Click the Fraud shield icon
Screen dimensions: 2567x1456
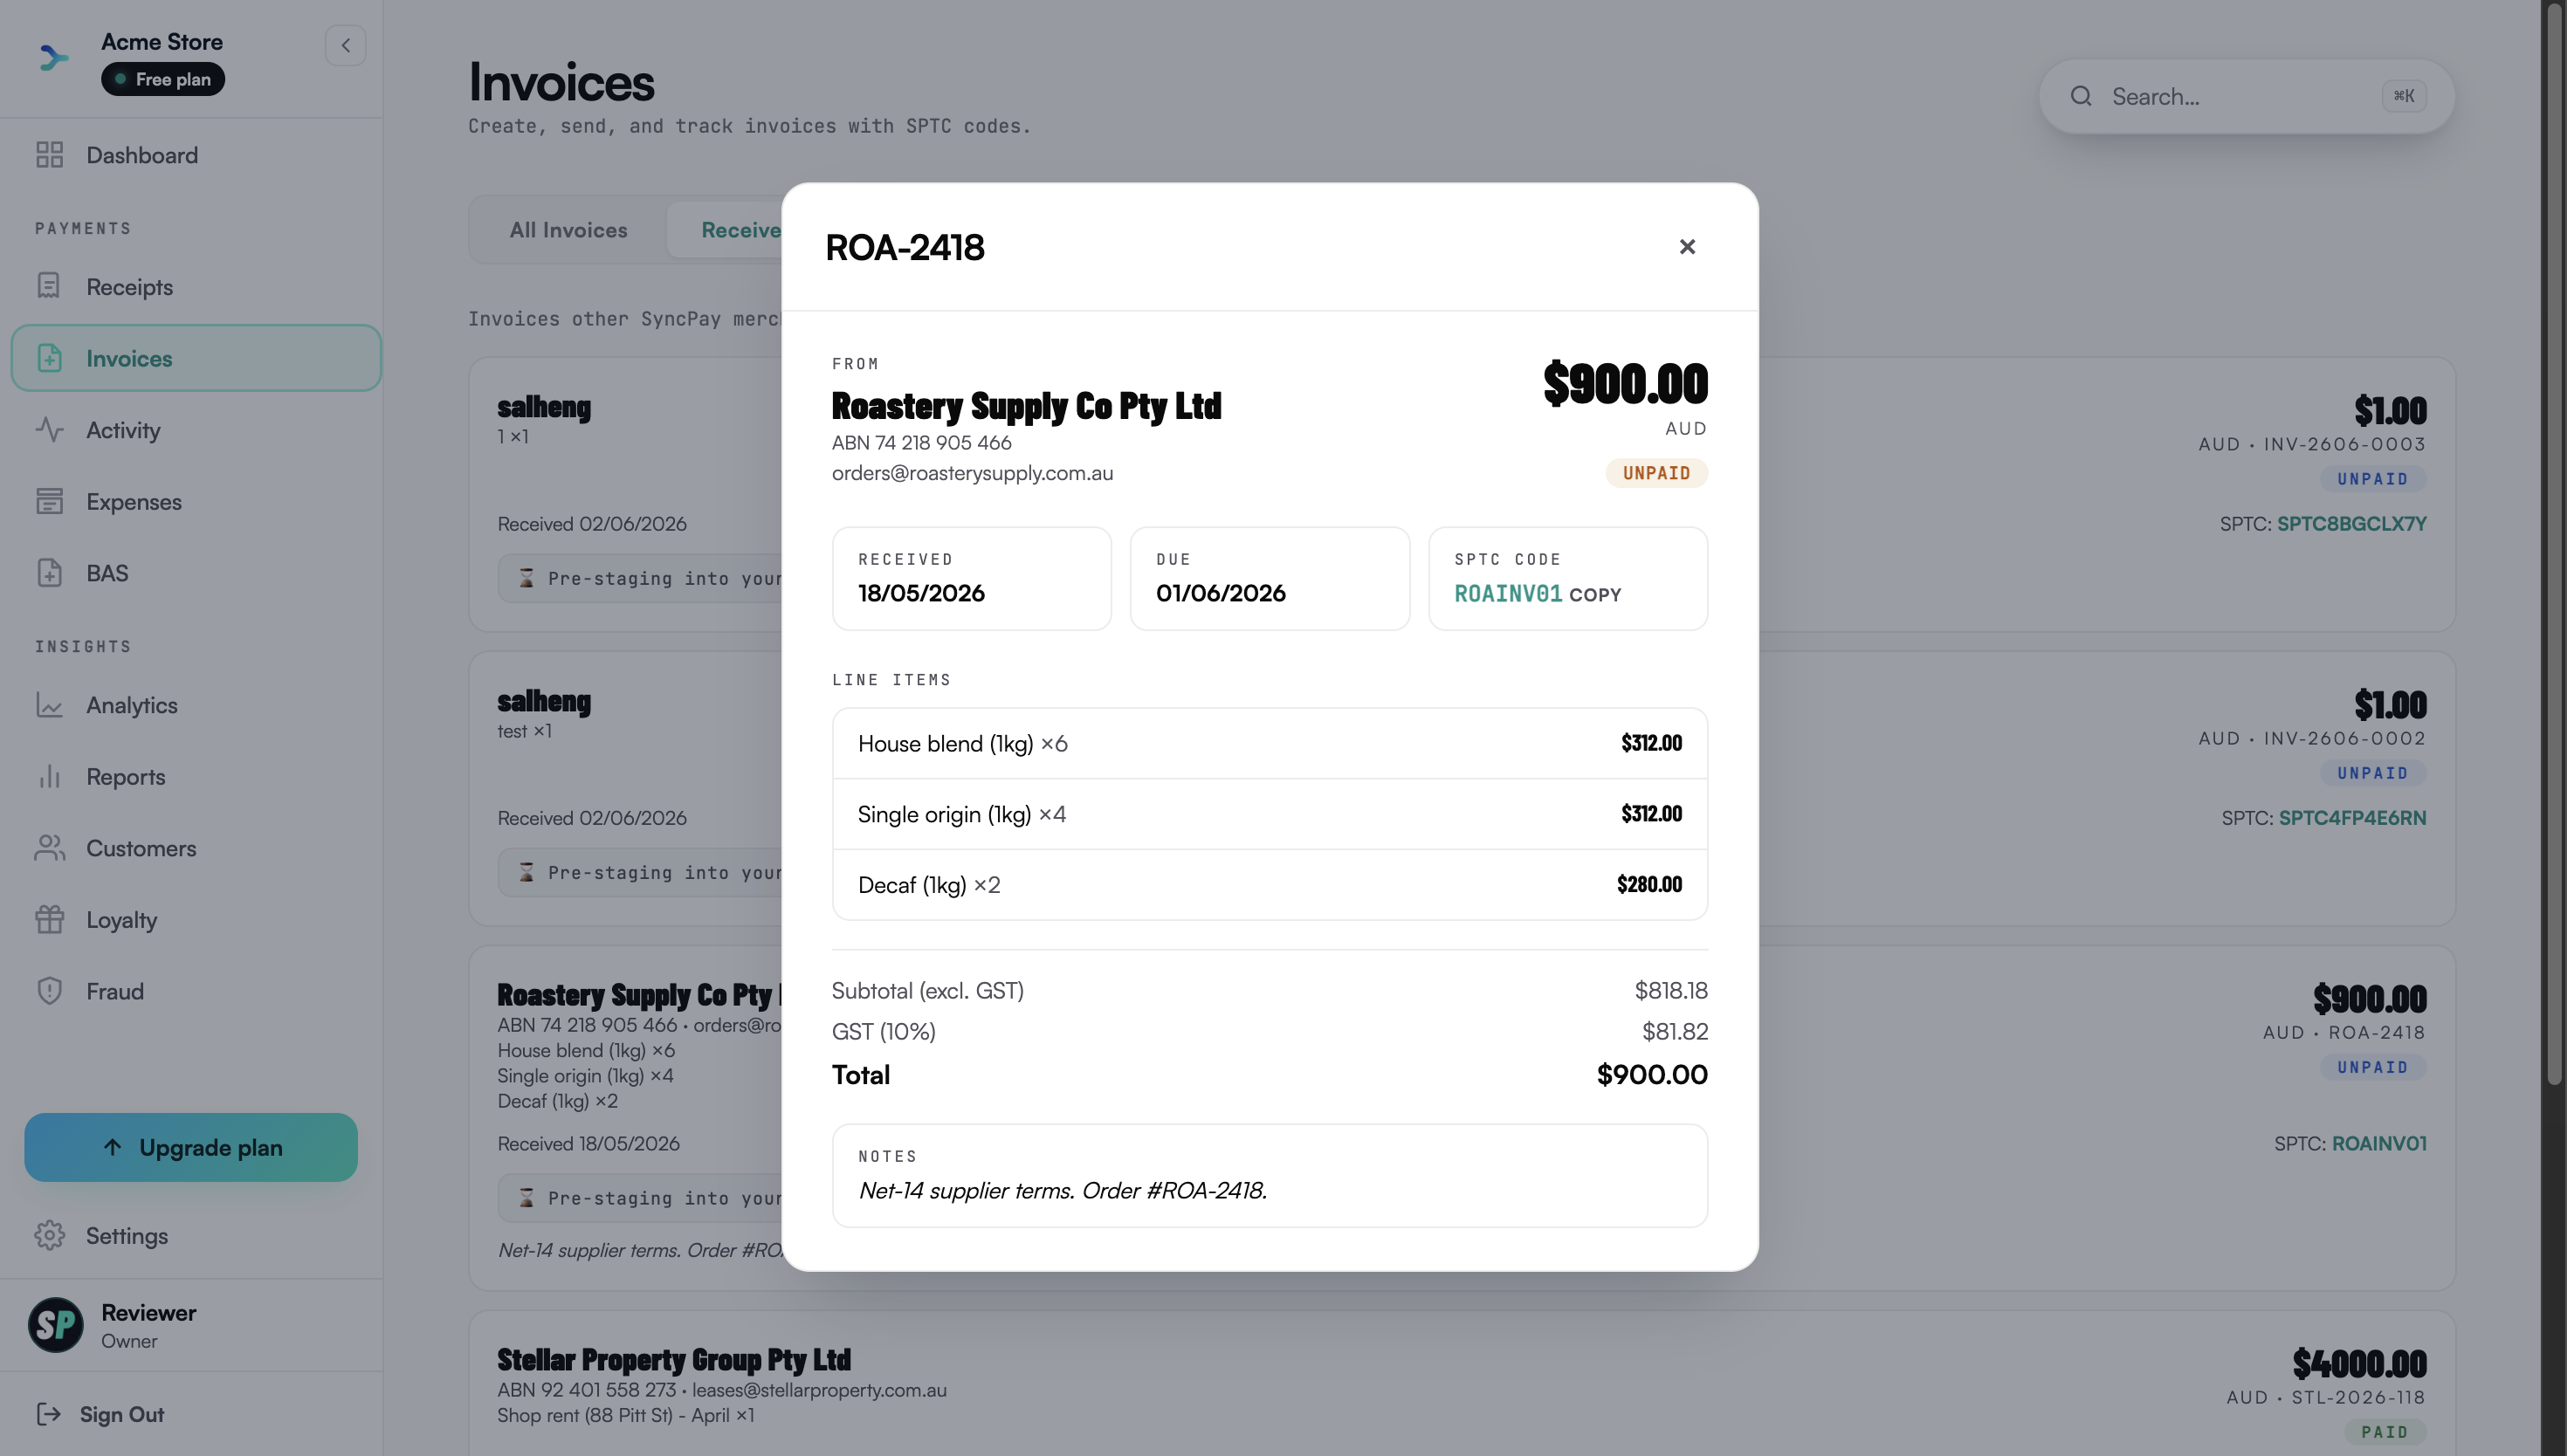point(49,991)
